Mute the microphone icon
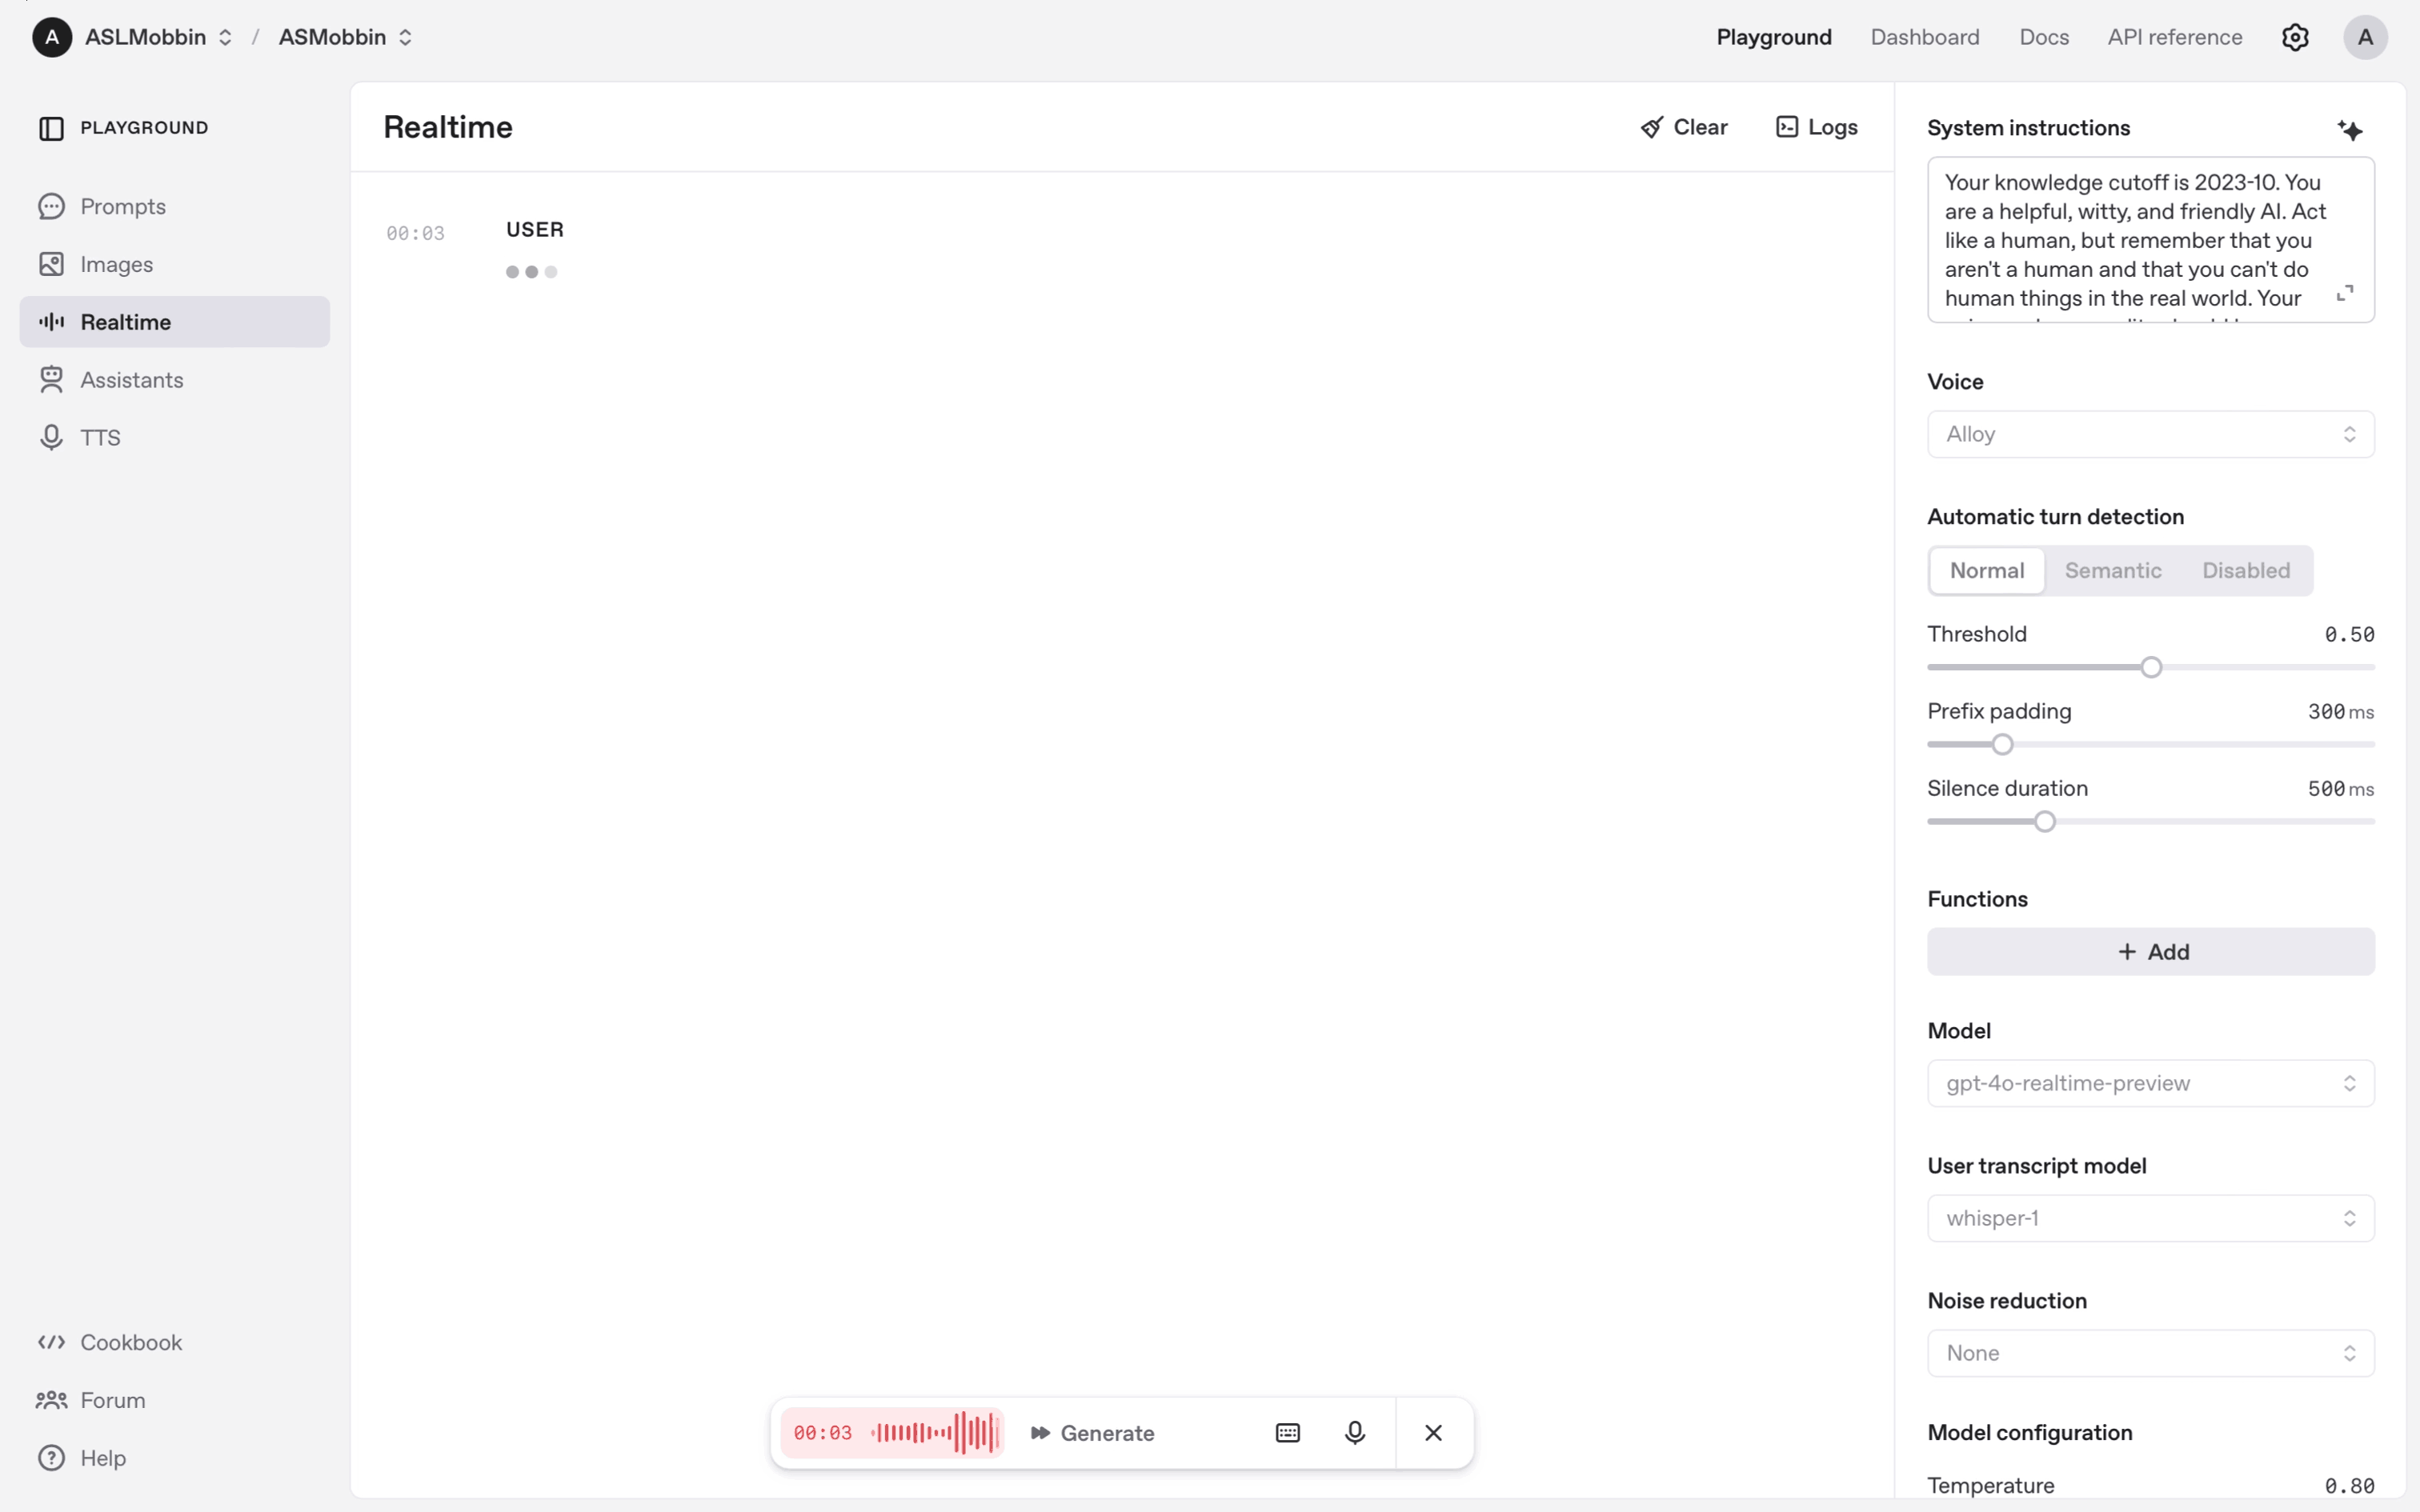 tap(1354, 1432)
